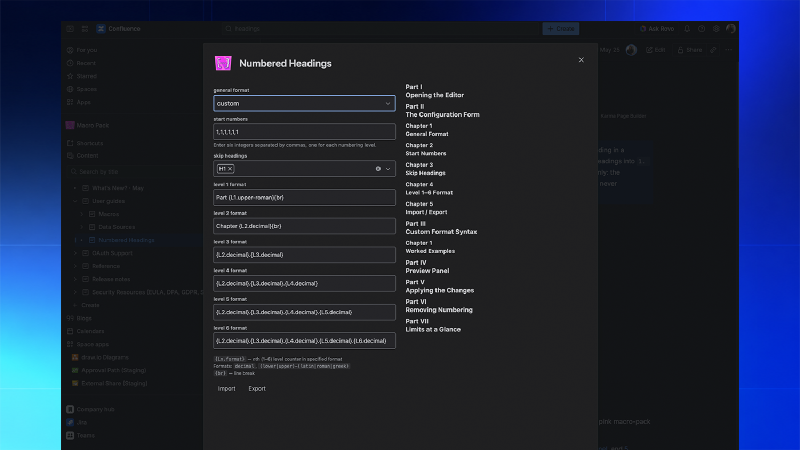Open the Numbered Headings page in tree
This screenshot has height=450, width=800.
point(126,240)
